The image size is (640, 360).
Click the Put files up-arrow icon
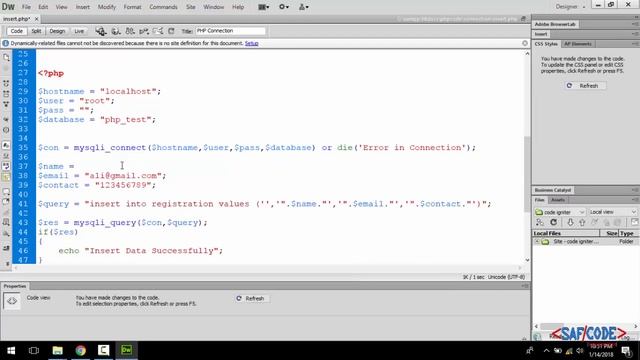pyautogui.click(x=582, y=222)
